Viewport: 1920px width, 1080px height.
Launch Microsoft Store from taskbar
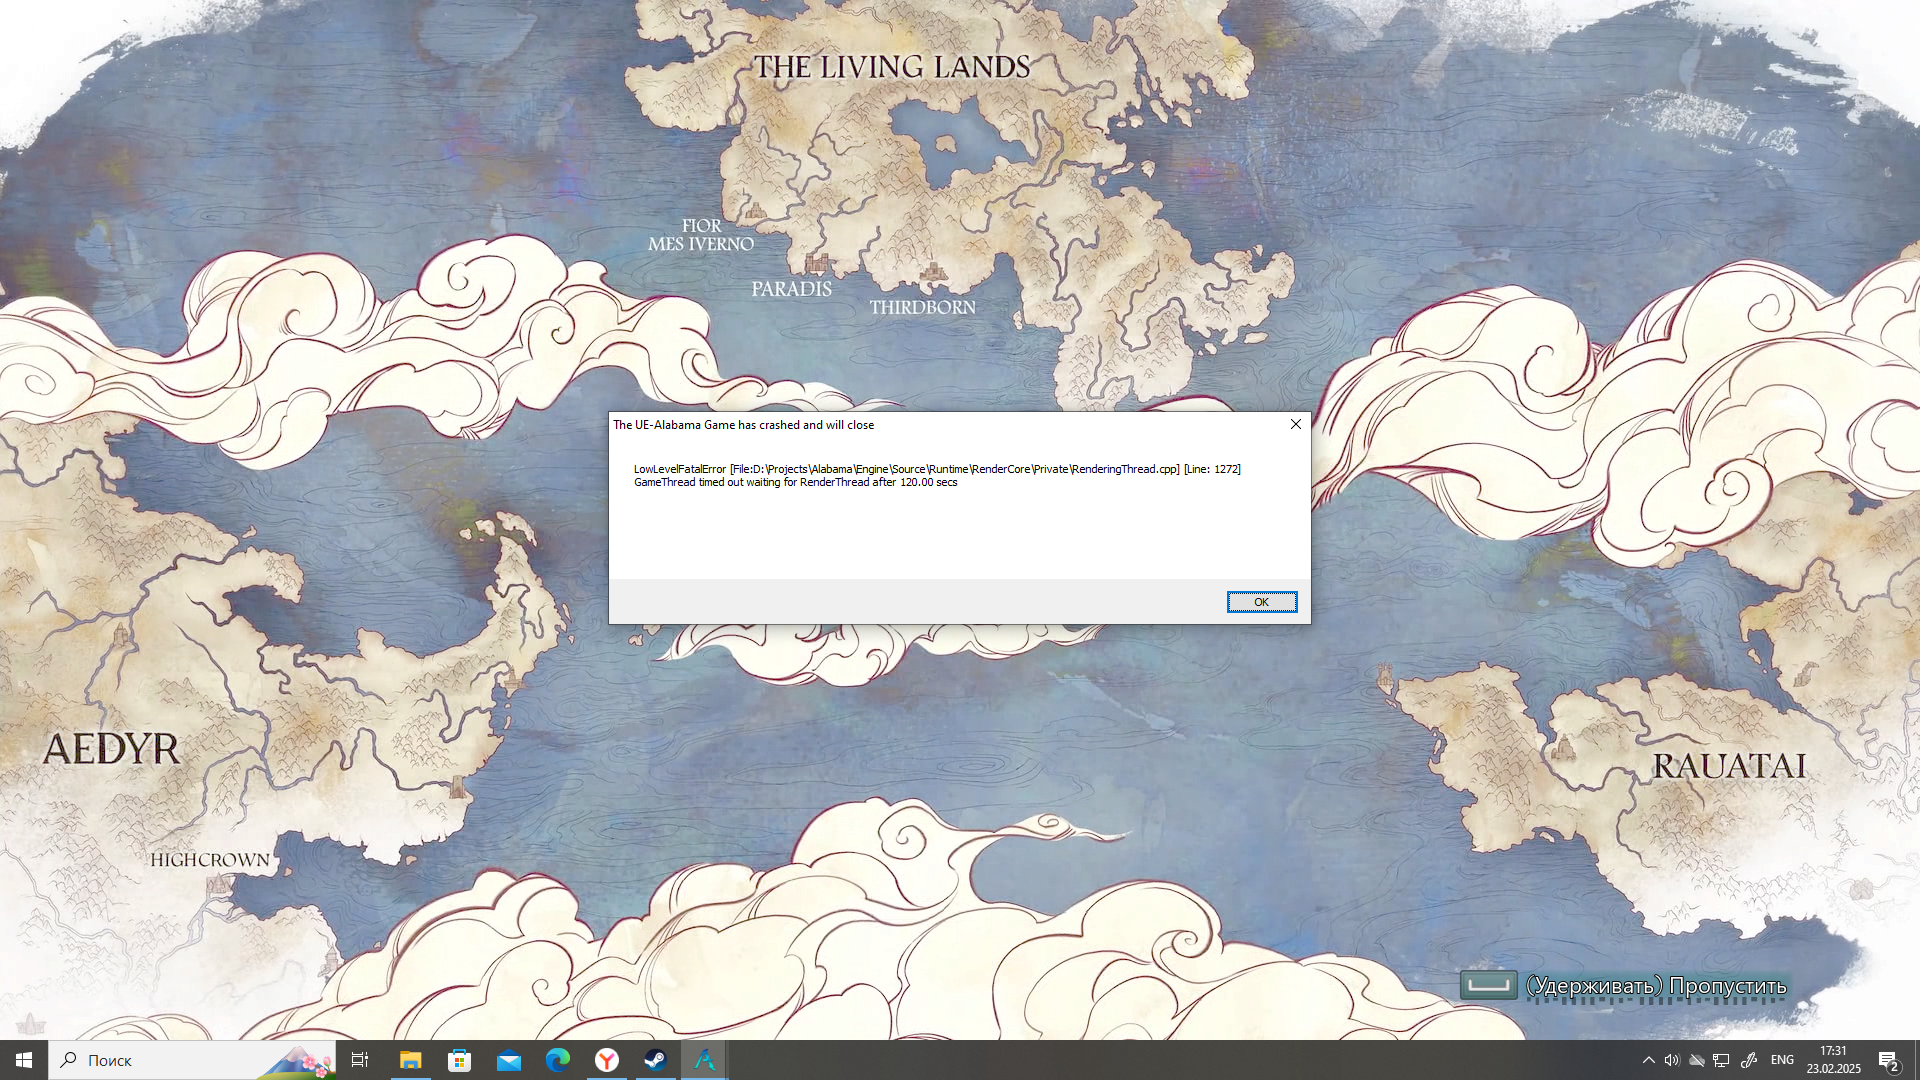click(x=459, y=1060)
